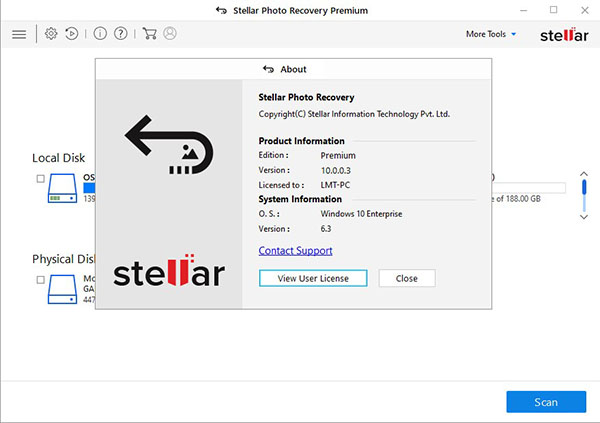Click the shopping cart buy icon
Image resolution: width=600 pixels, height=423 pixels.
coord(150,34)
